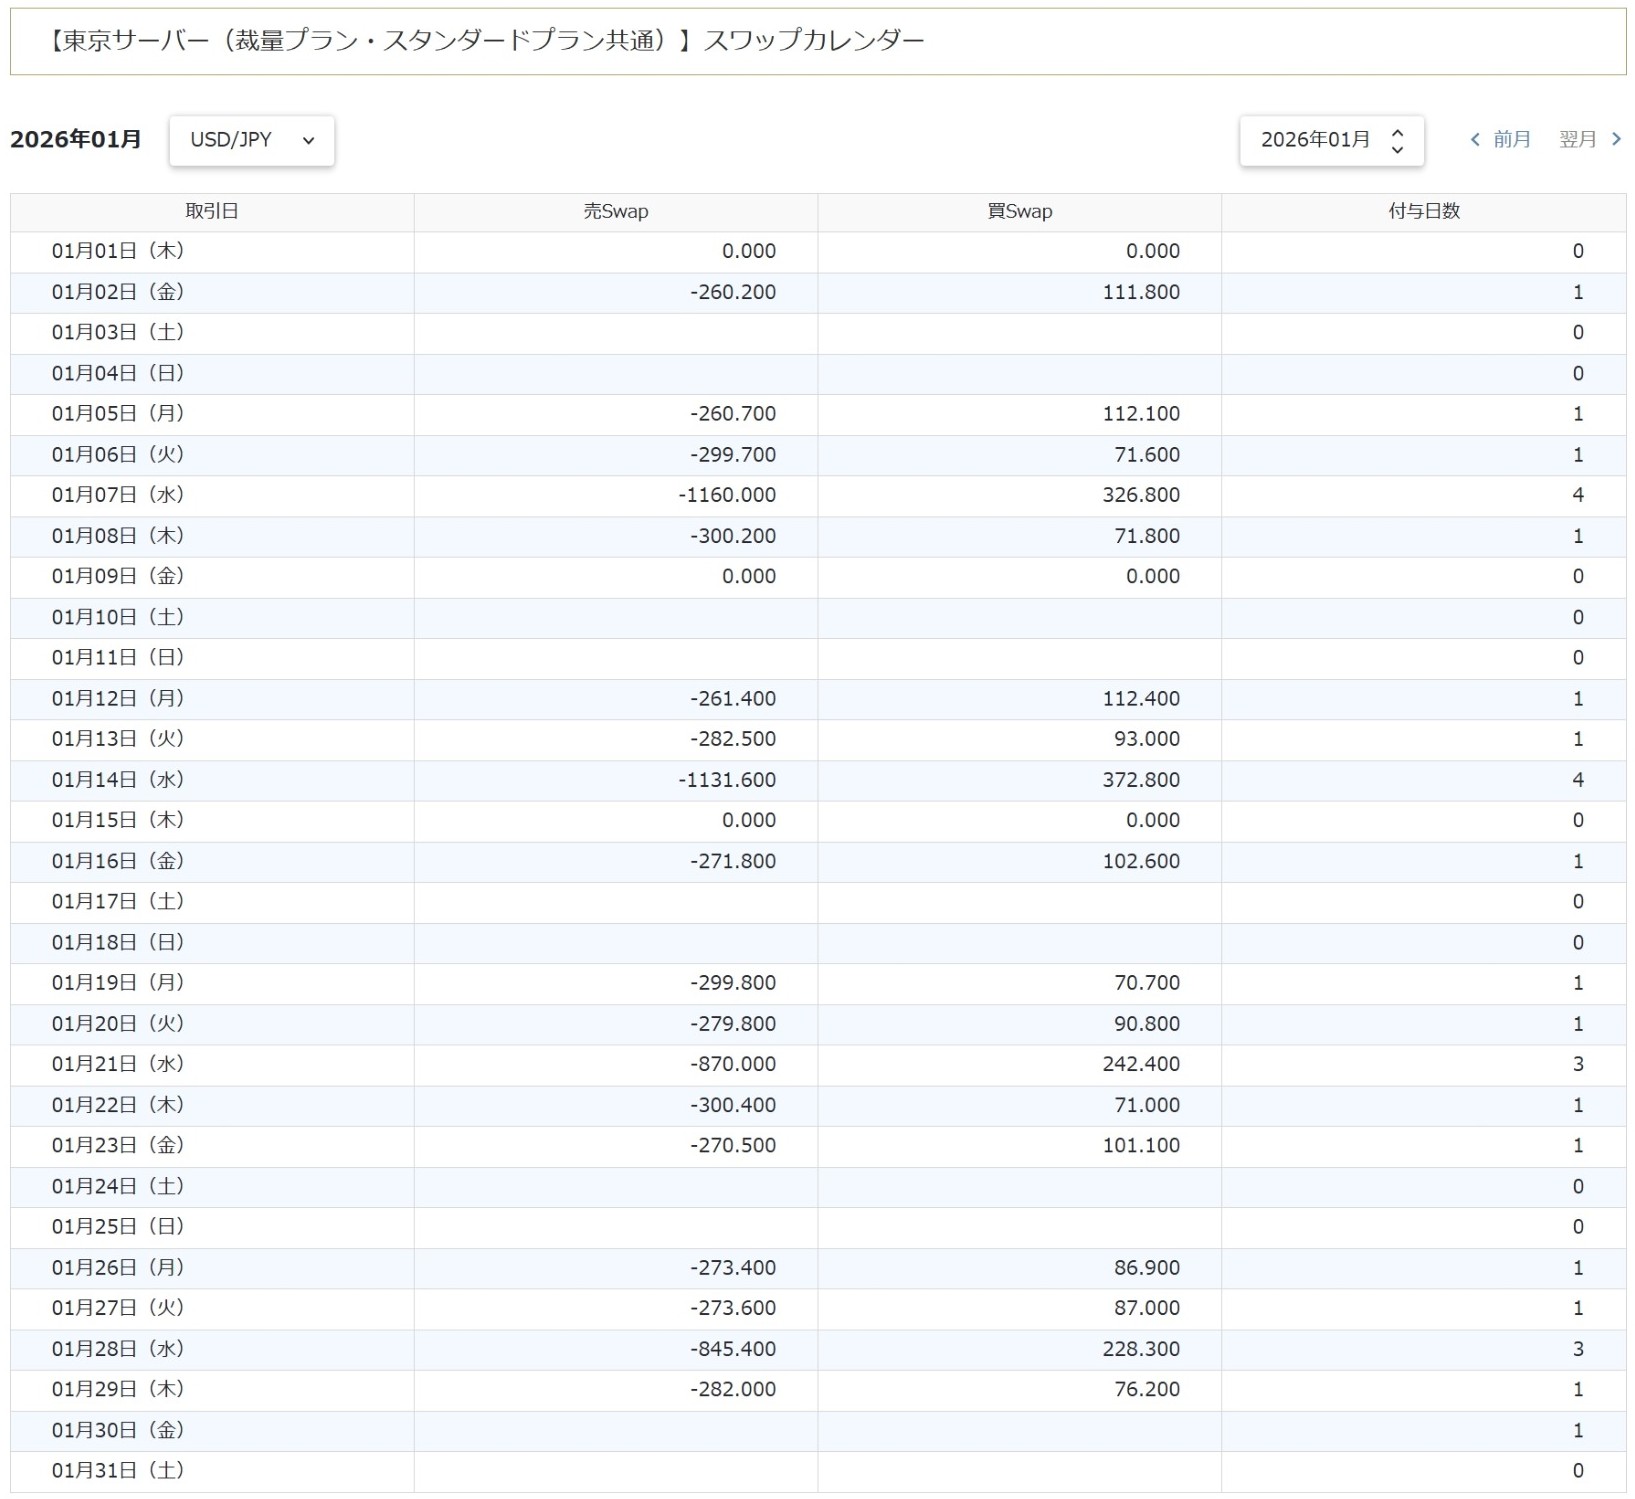Click the buy swap value 86.900

(1147, 1268)
